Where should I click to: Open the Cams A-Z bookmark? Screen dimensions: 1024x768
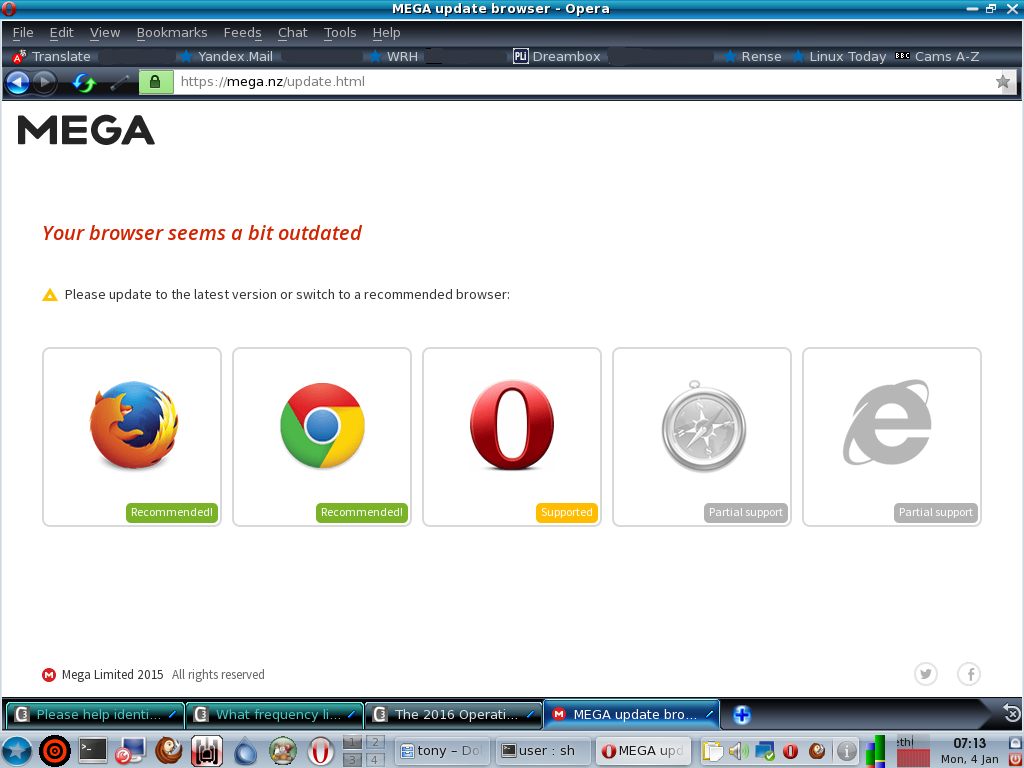(937, 57)
